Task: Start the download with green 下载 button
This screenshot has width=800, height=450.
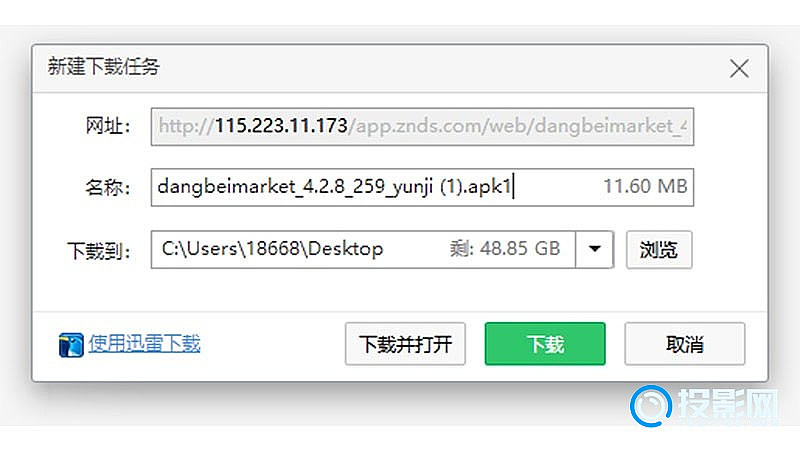Action: [x=545, y=344]
